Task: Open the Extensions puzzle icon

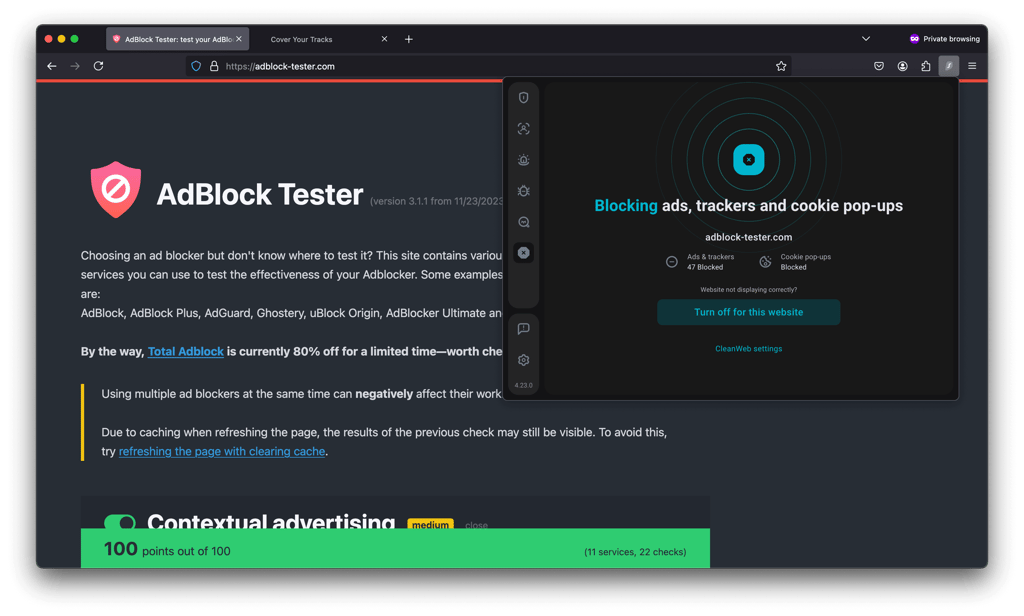Action: [x=925, y=66]
